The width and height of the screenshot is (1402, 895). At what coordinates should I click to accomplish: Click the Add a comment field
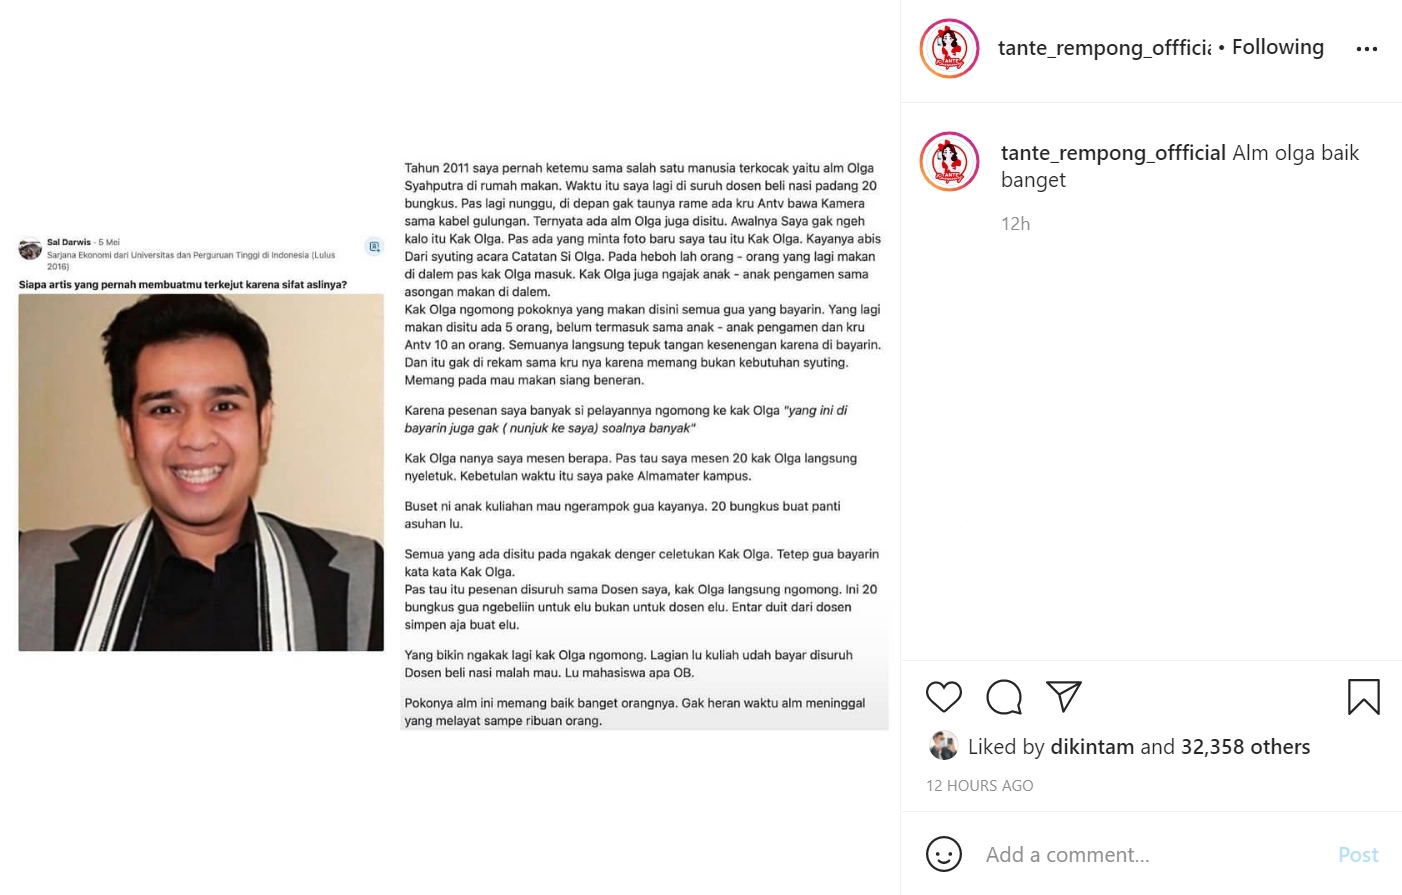(1100, 854)
